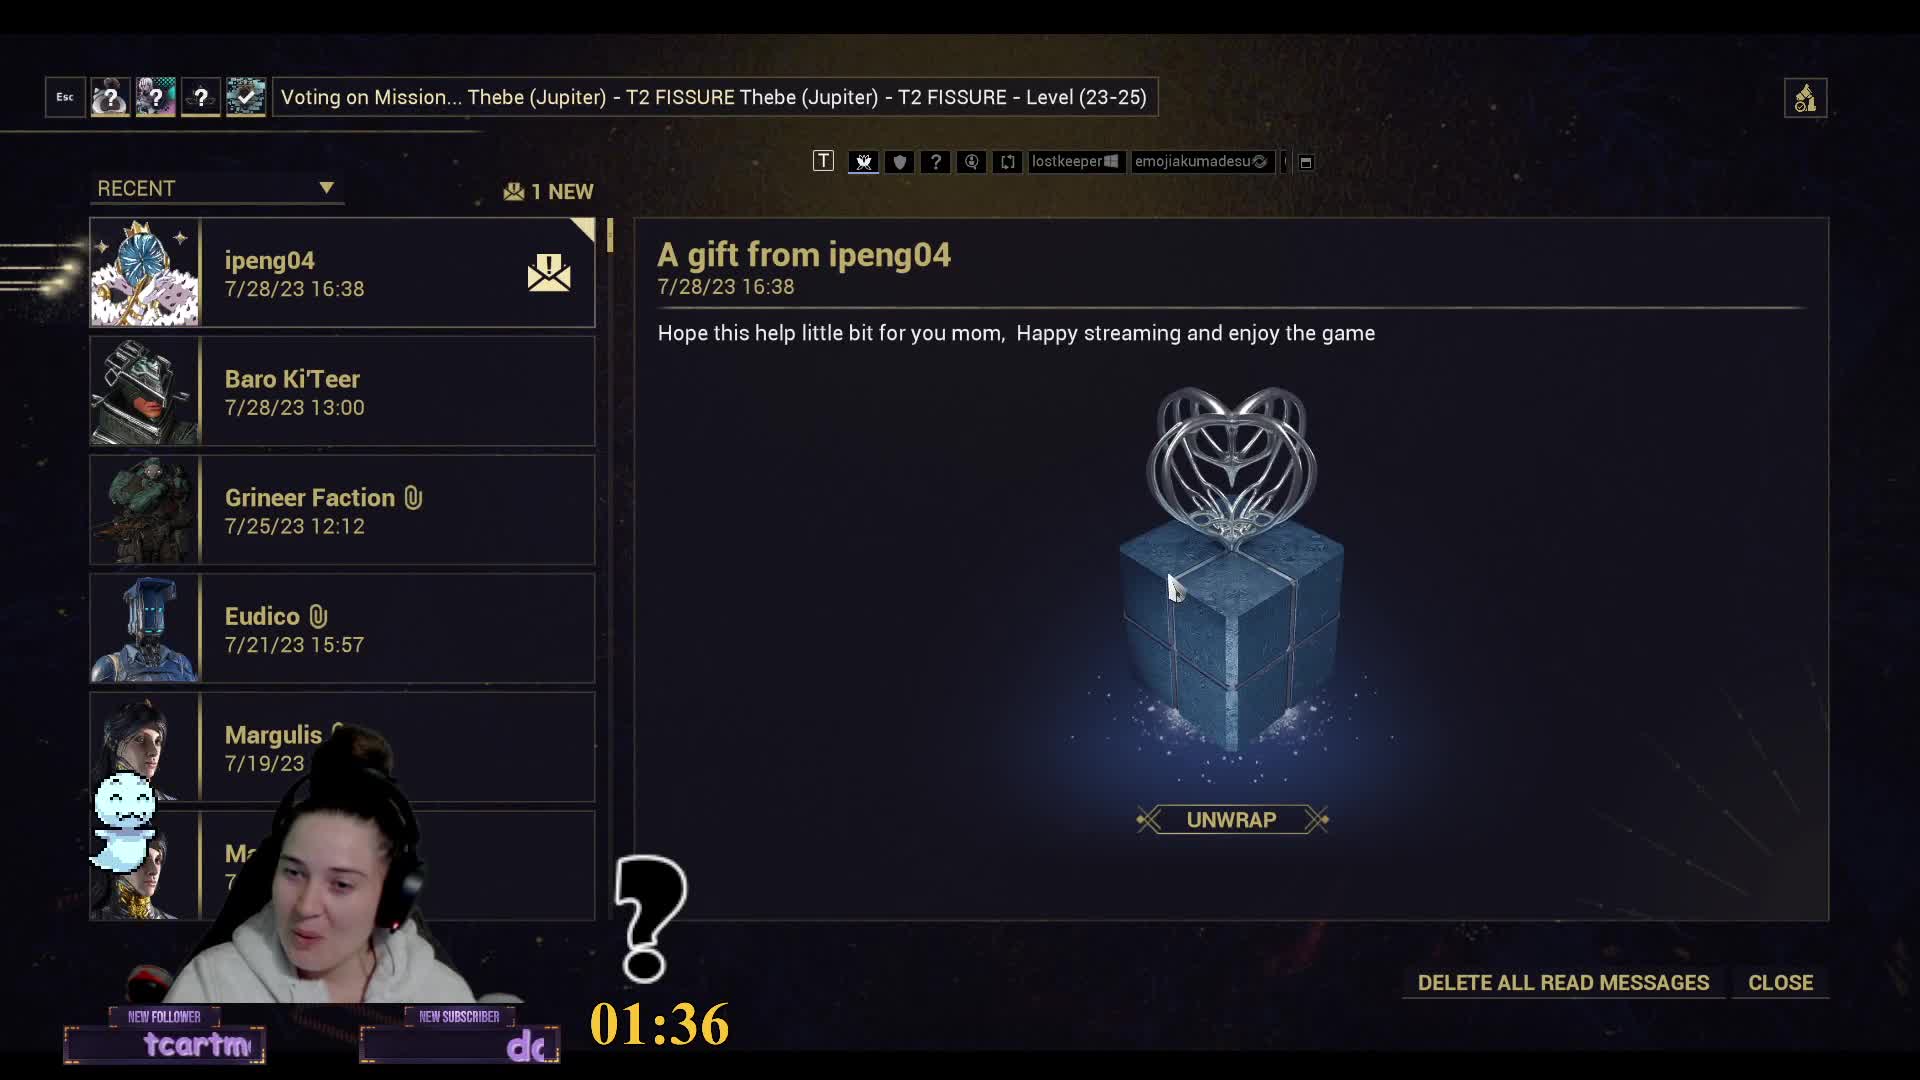Screen dimensions: 1920x1080
Task: Click the top-right market inventory icon
Action: [1805, 98]
